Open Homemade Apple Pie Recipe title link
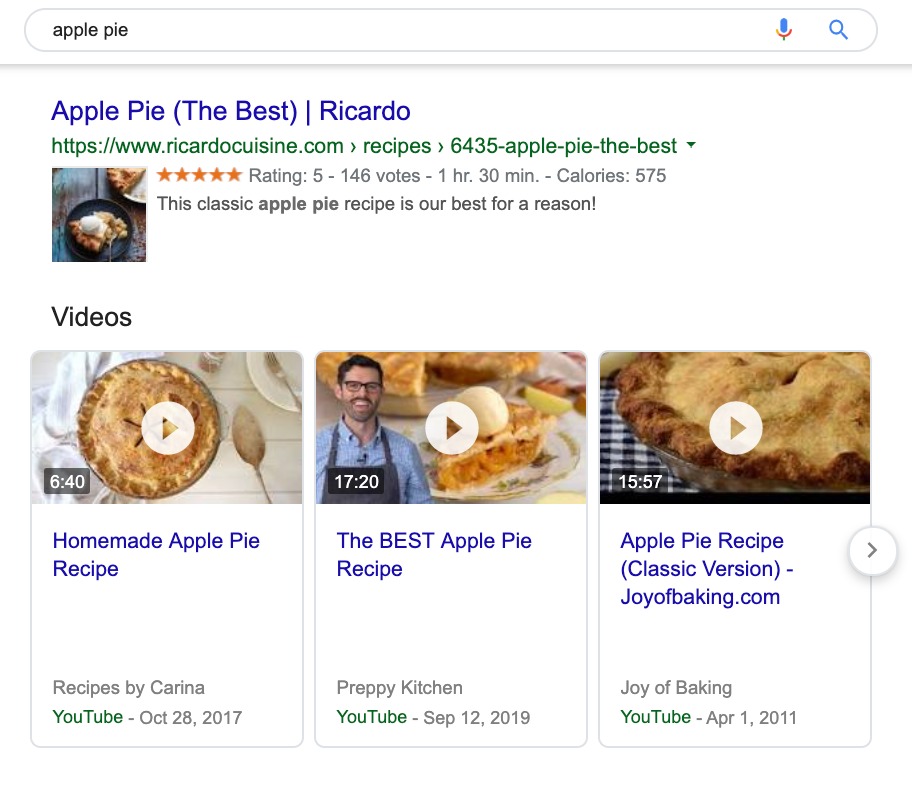The height and width of the screenshot is (790, 912). pyautogui.click(x=156, y=554)
